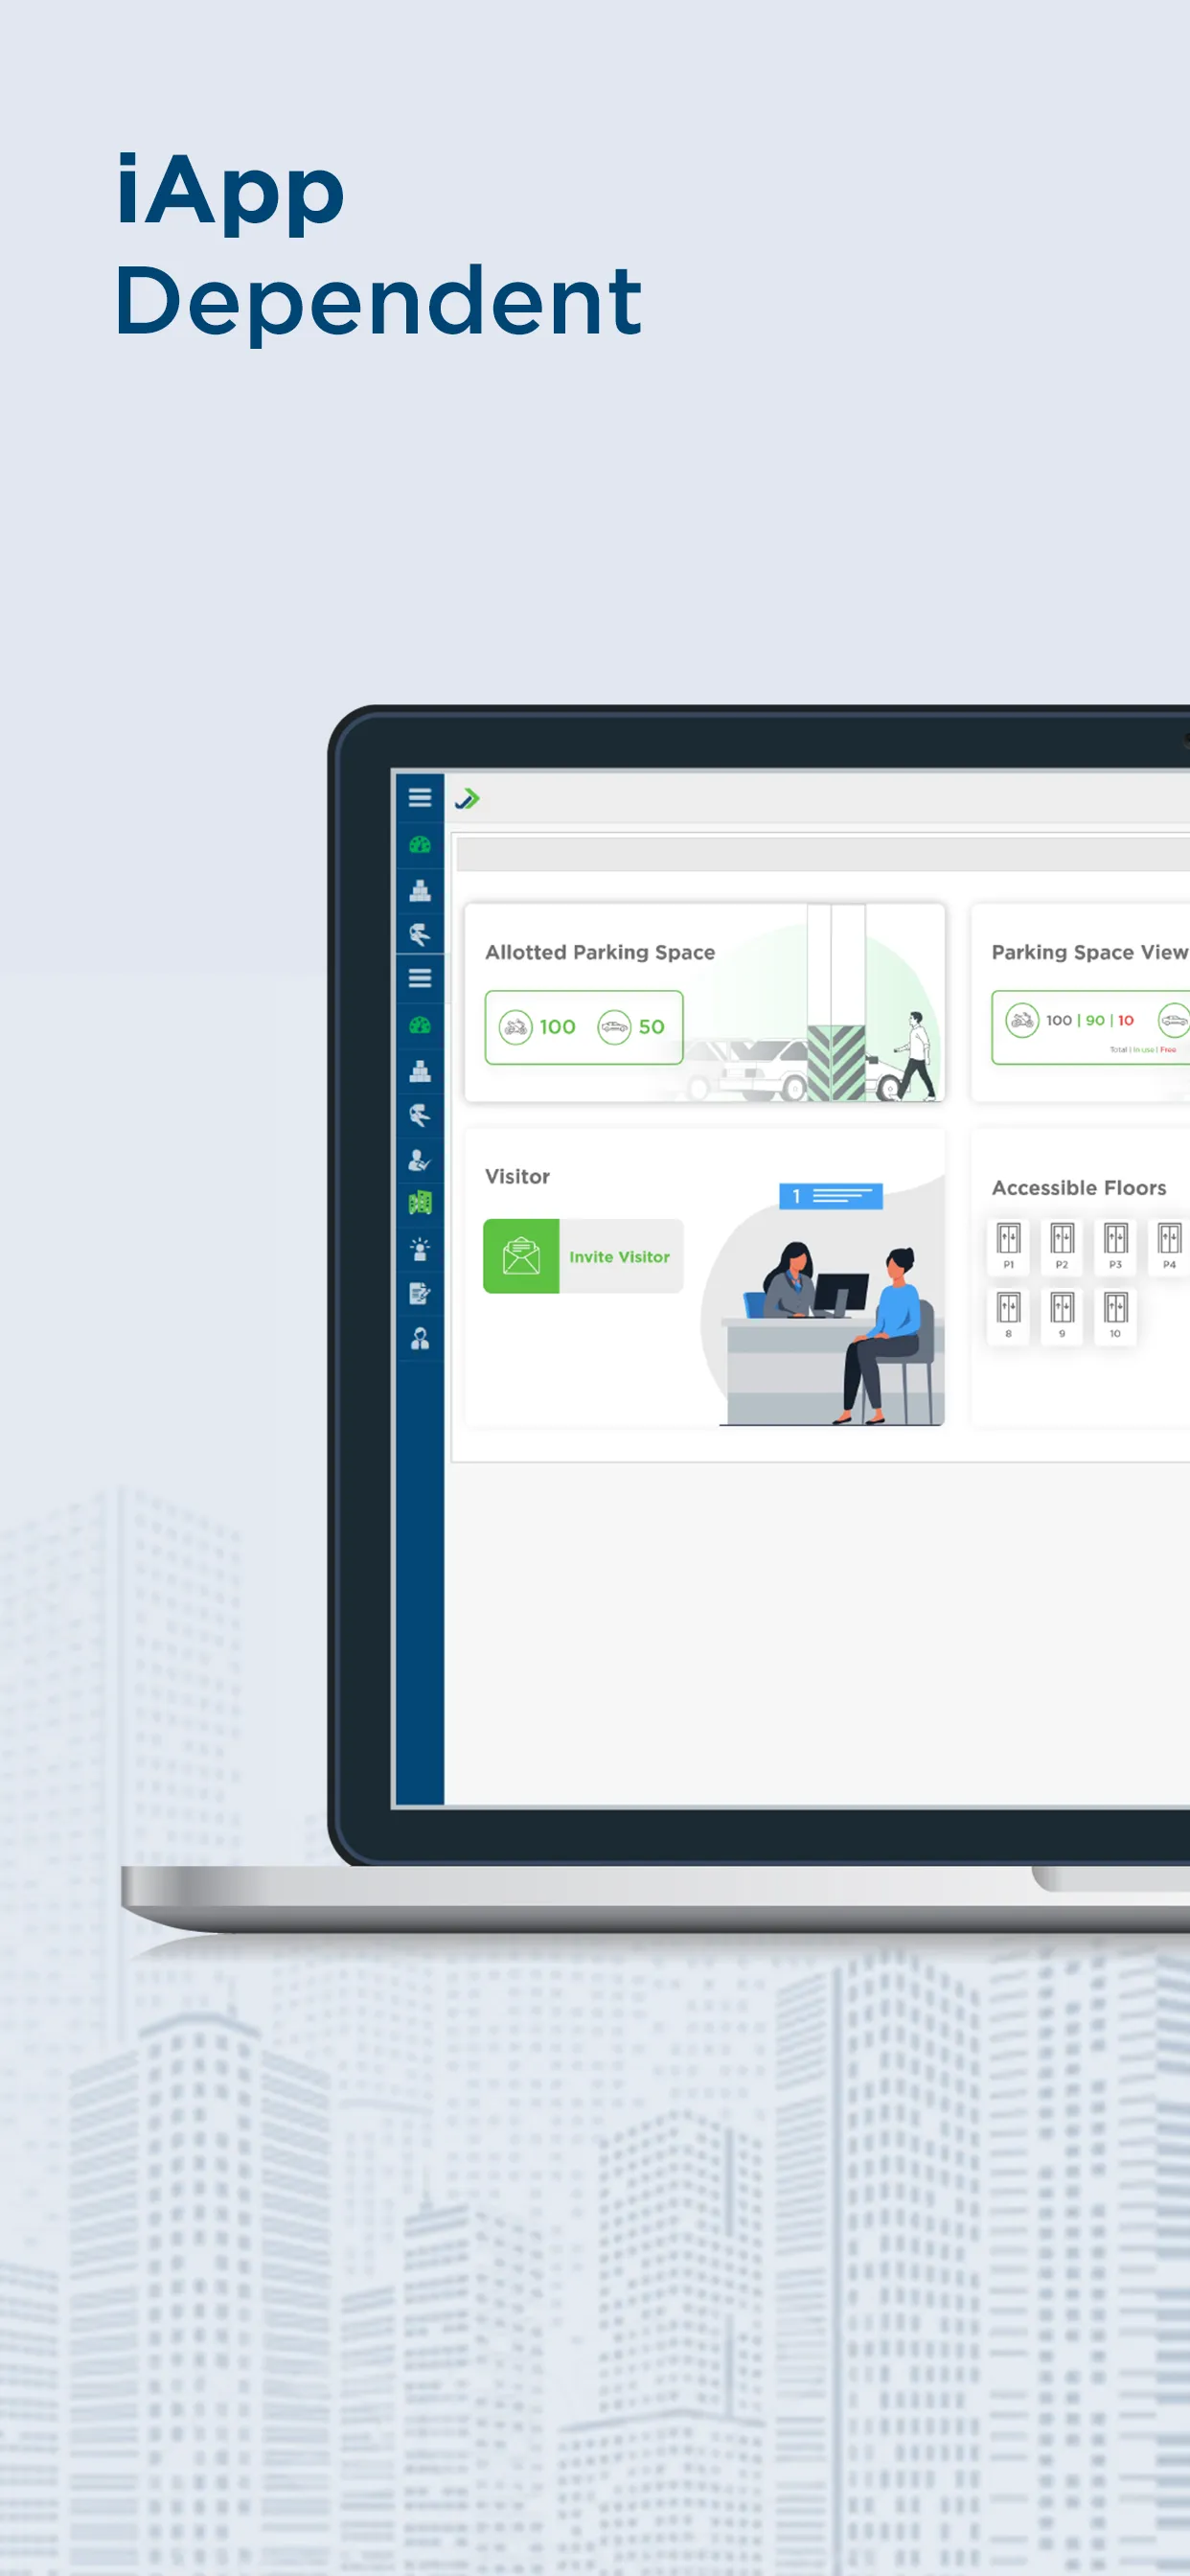Screen dimensions: 1190x2576
Task: Select the P1 elevator floor
Action: pyautogui.click(x=1008, y=1246)
